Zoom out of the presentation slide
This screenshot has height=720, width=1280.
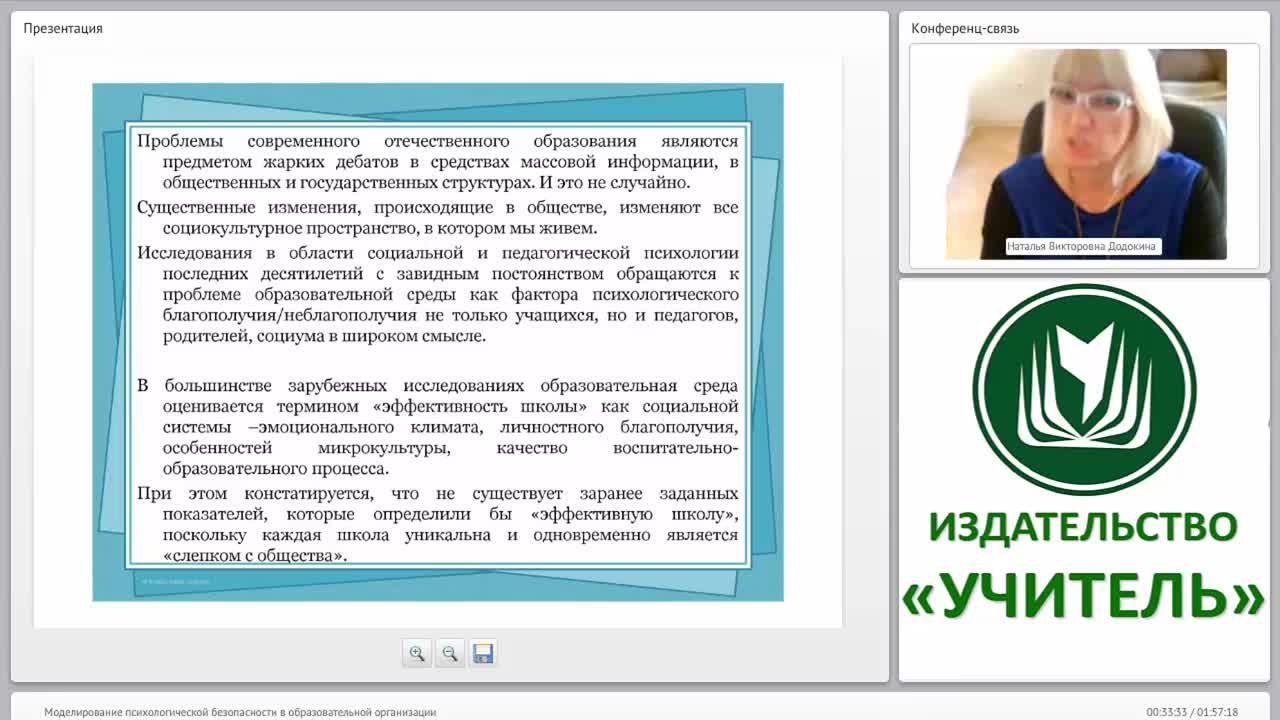point(450,653)
